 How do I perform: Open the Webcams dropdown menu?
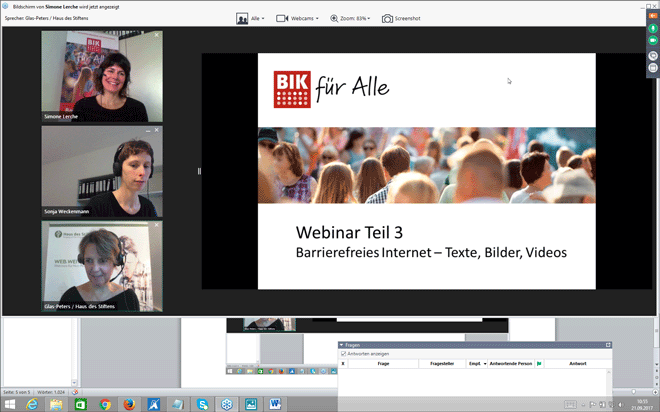[x=305, y=19]
